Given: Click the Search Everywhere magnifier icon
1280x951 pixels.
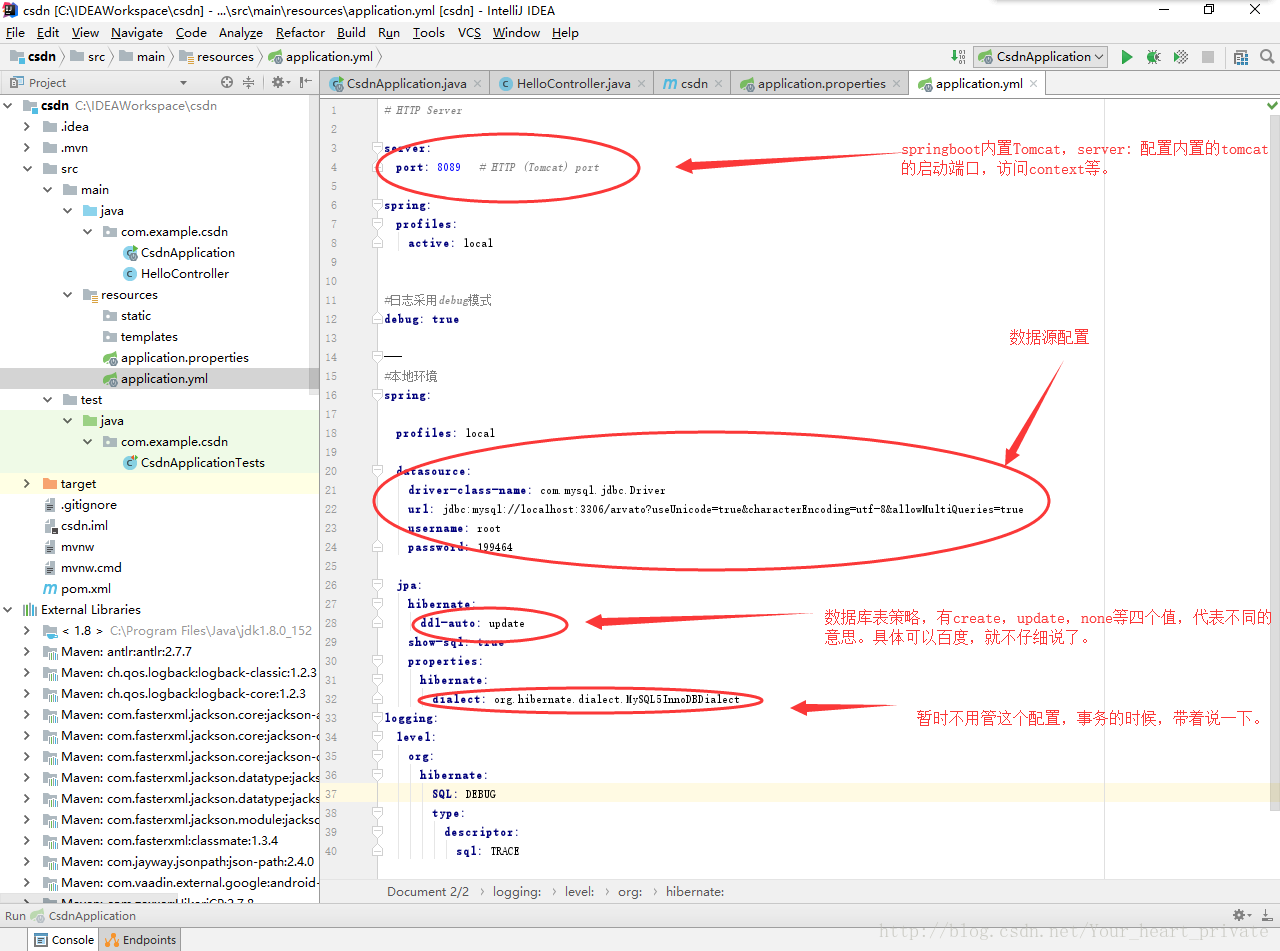Looking at the screenshot, I should [1267, 57].
